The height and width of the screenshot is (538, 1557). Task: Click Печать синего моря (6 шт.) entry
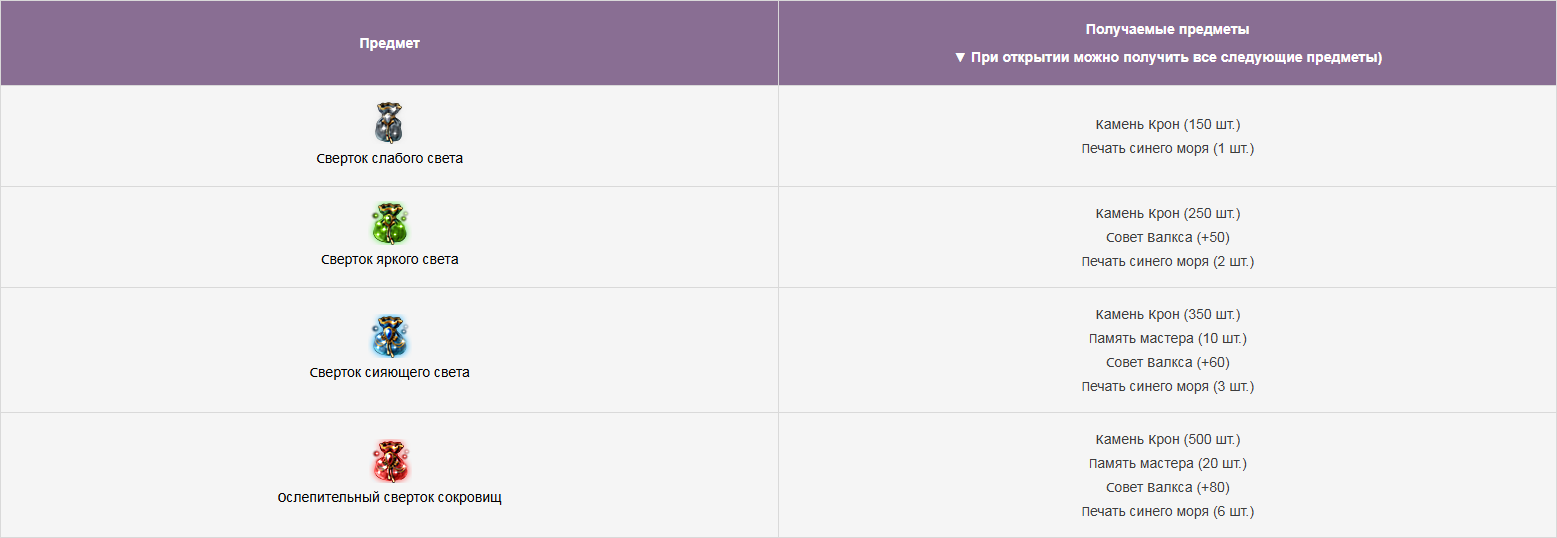click(x=1168, y=511)
